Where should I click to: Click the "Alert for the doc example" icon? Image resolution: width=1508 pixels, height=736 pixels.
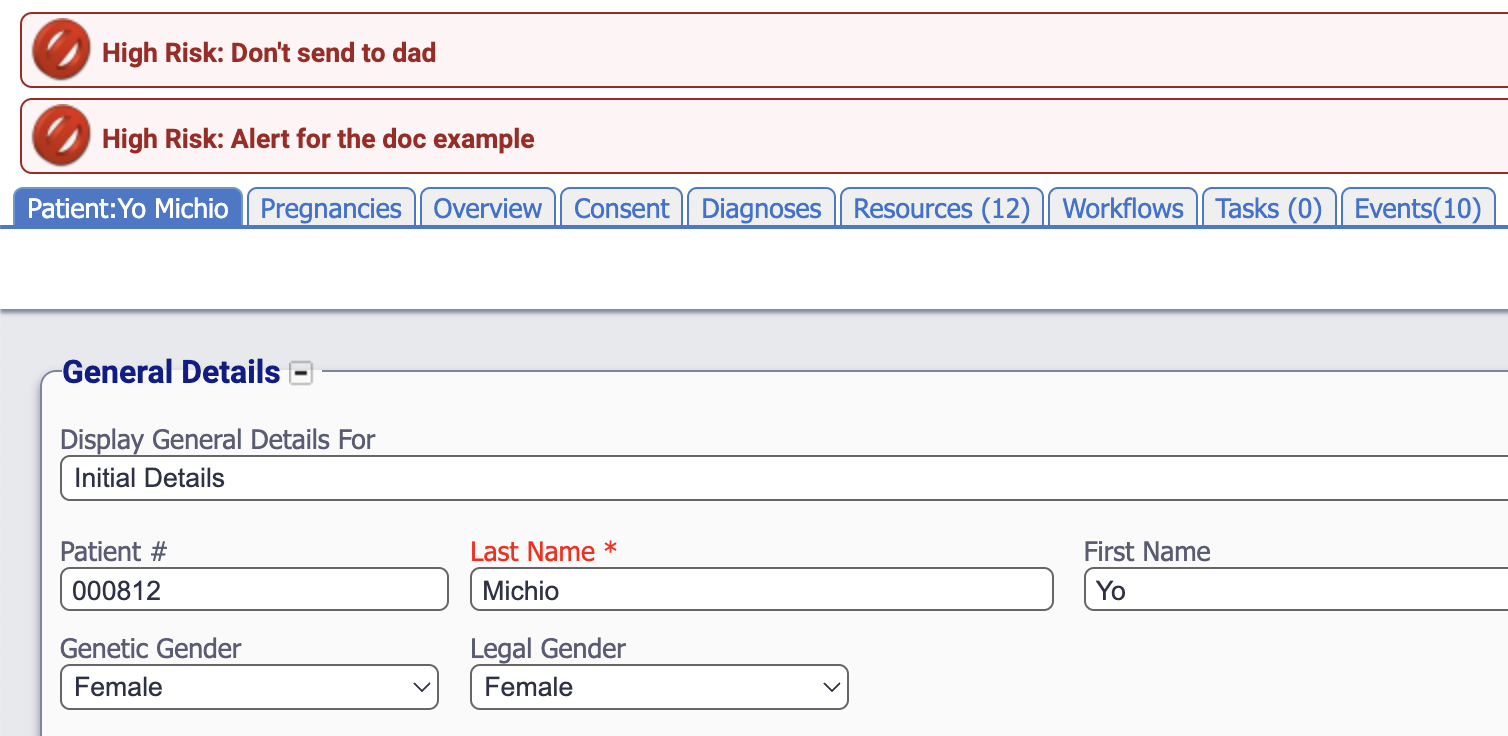point(61,138)
